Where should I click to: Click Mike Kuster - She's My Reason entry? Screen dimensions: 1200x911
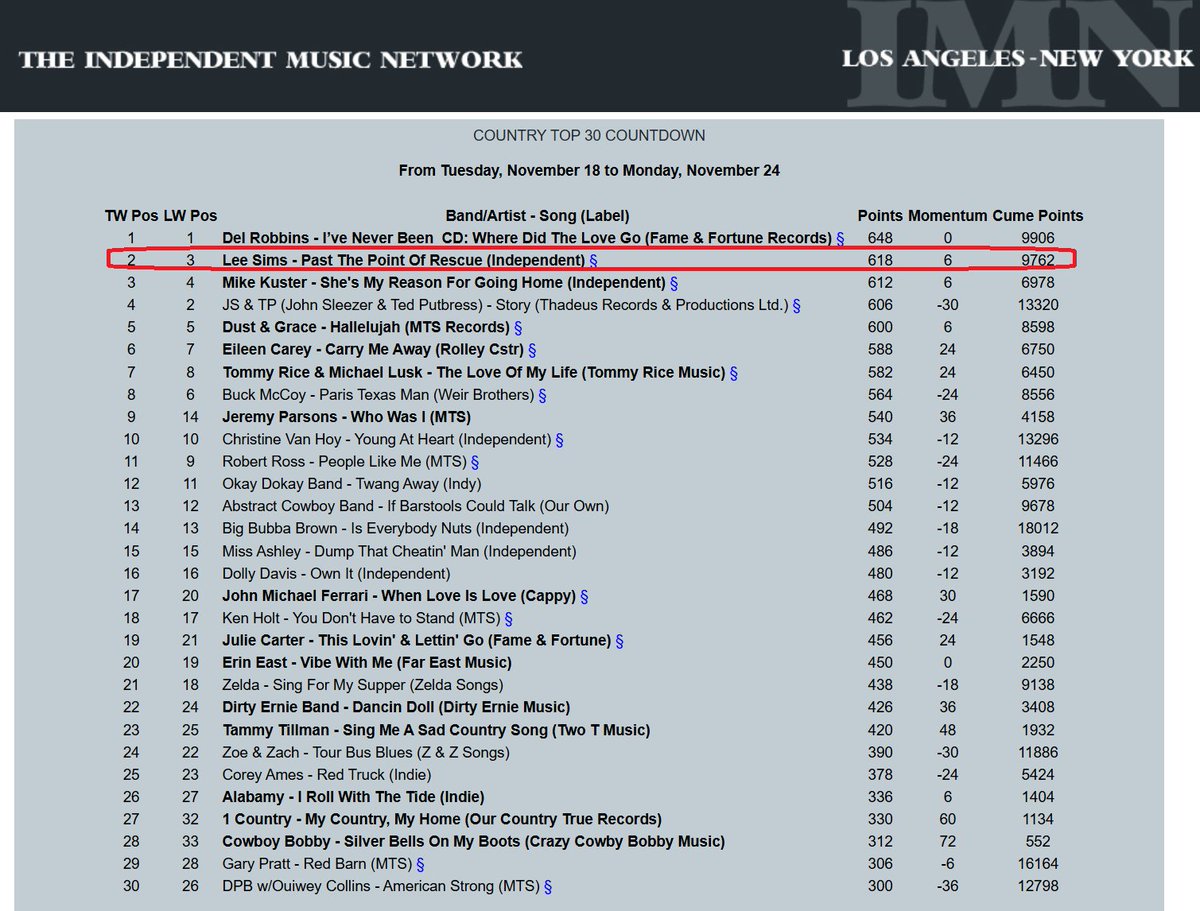coord(444,283)
